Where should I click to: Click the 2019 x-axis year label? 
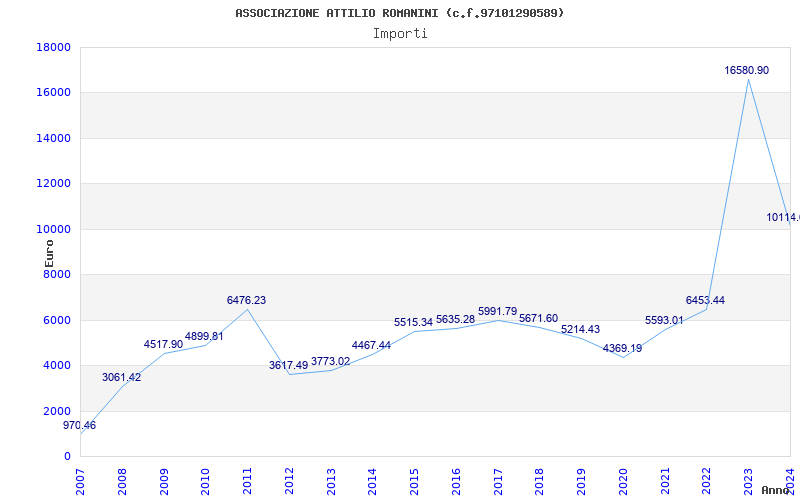click(582, 482)
